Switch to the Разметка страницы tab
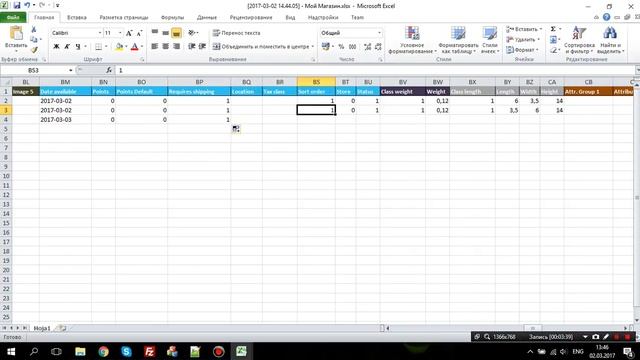The image size is (640, 360). tap(124, 18)
